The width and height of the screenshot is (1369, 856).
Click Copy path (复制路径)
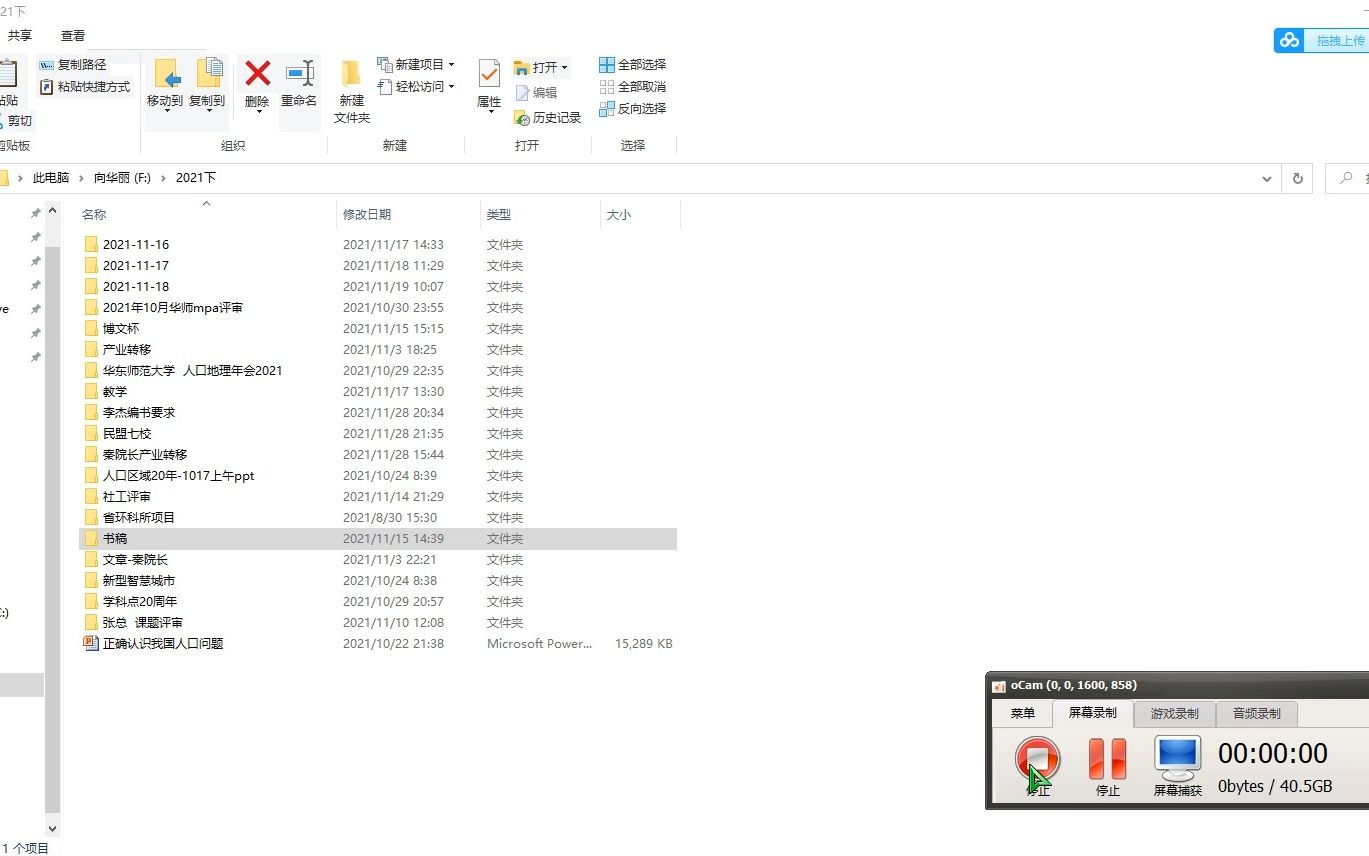click(x=72, y=64)
